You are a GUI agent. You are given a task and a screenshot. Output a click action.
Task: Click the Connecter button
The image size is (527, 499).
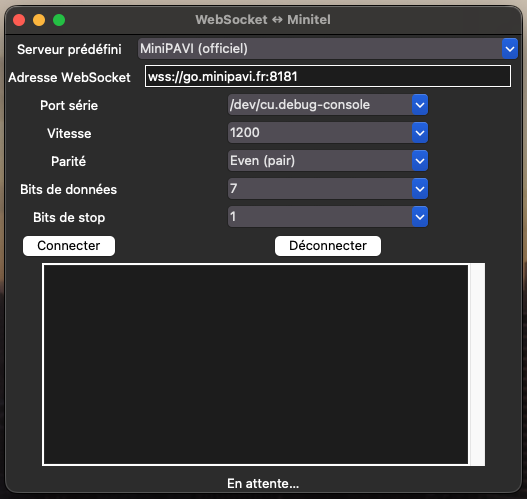click(69, 246)
